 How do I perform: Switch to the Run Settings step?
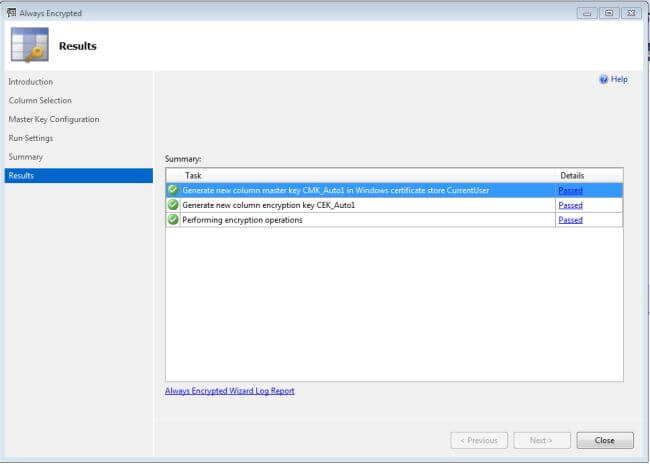click(x=31, y=138)
